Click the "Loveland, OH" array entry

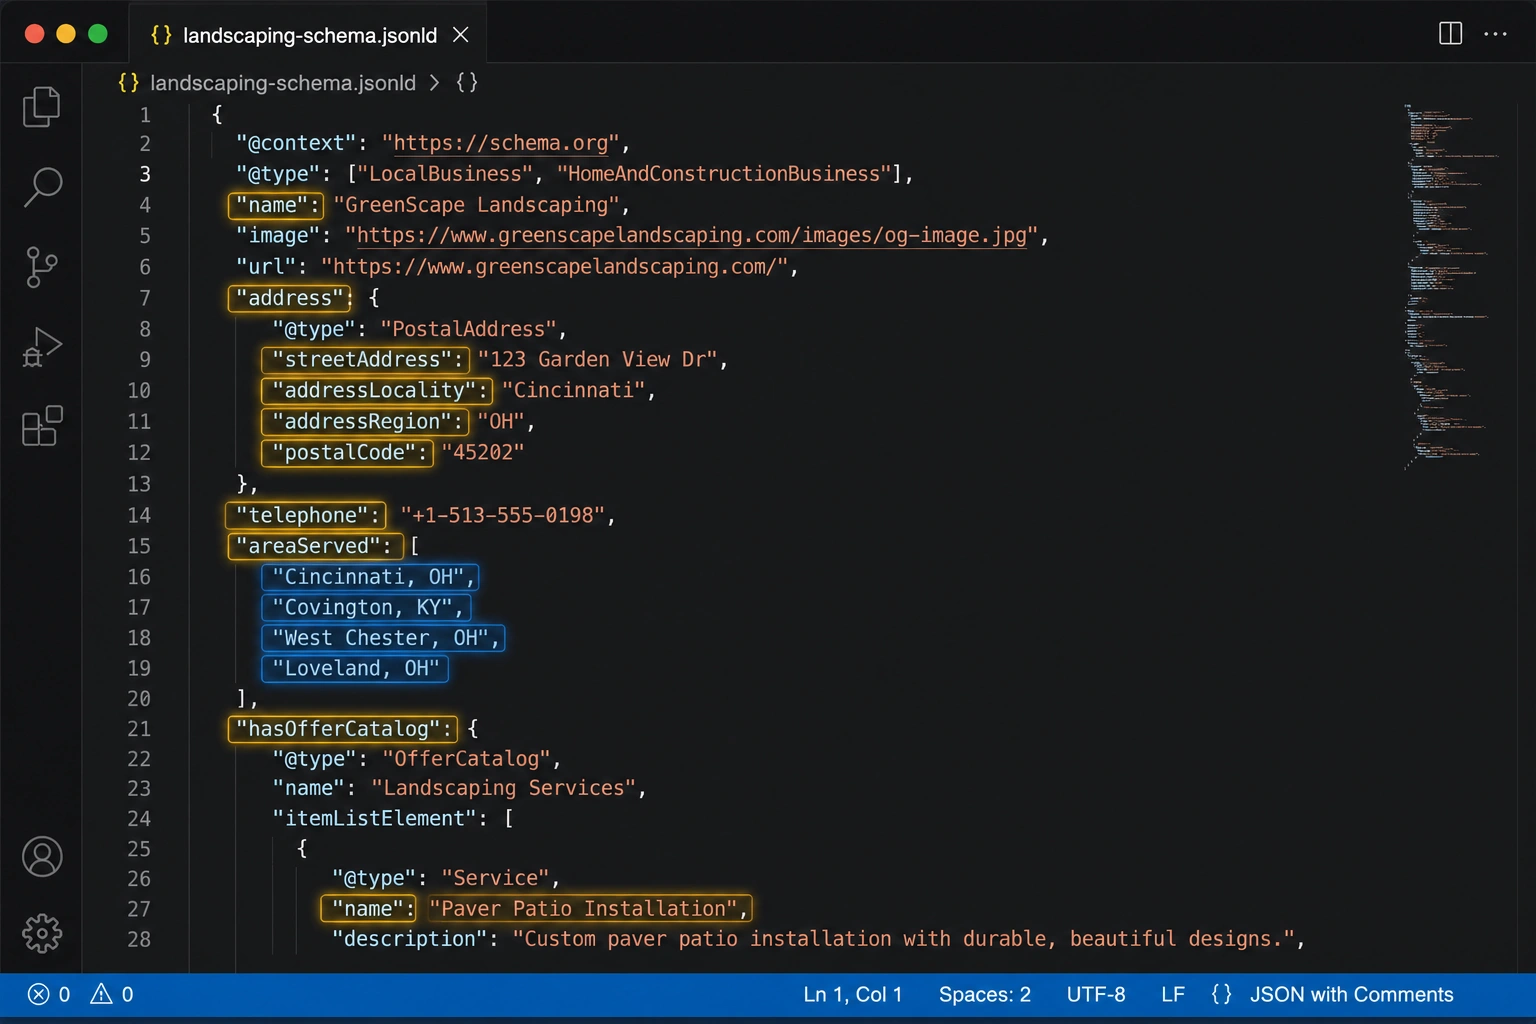pyautogui.click(x=355, y=668)
